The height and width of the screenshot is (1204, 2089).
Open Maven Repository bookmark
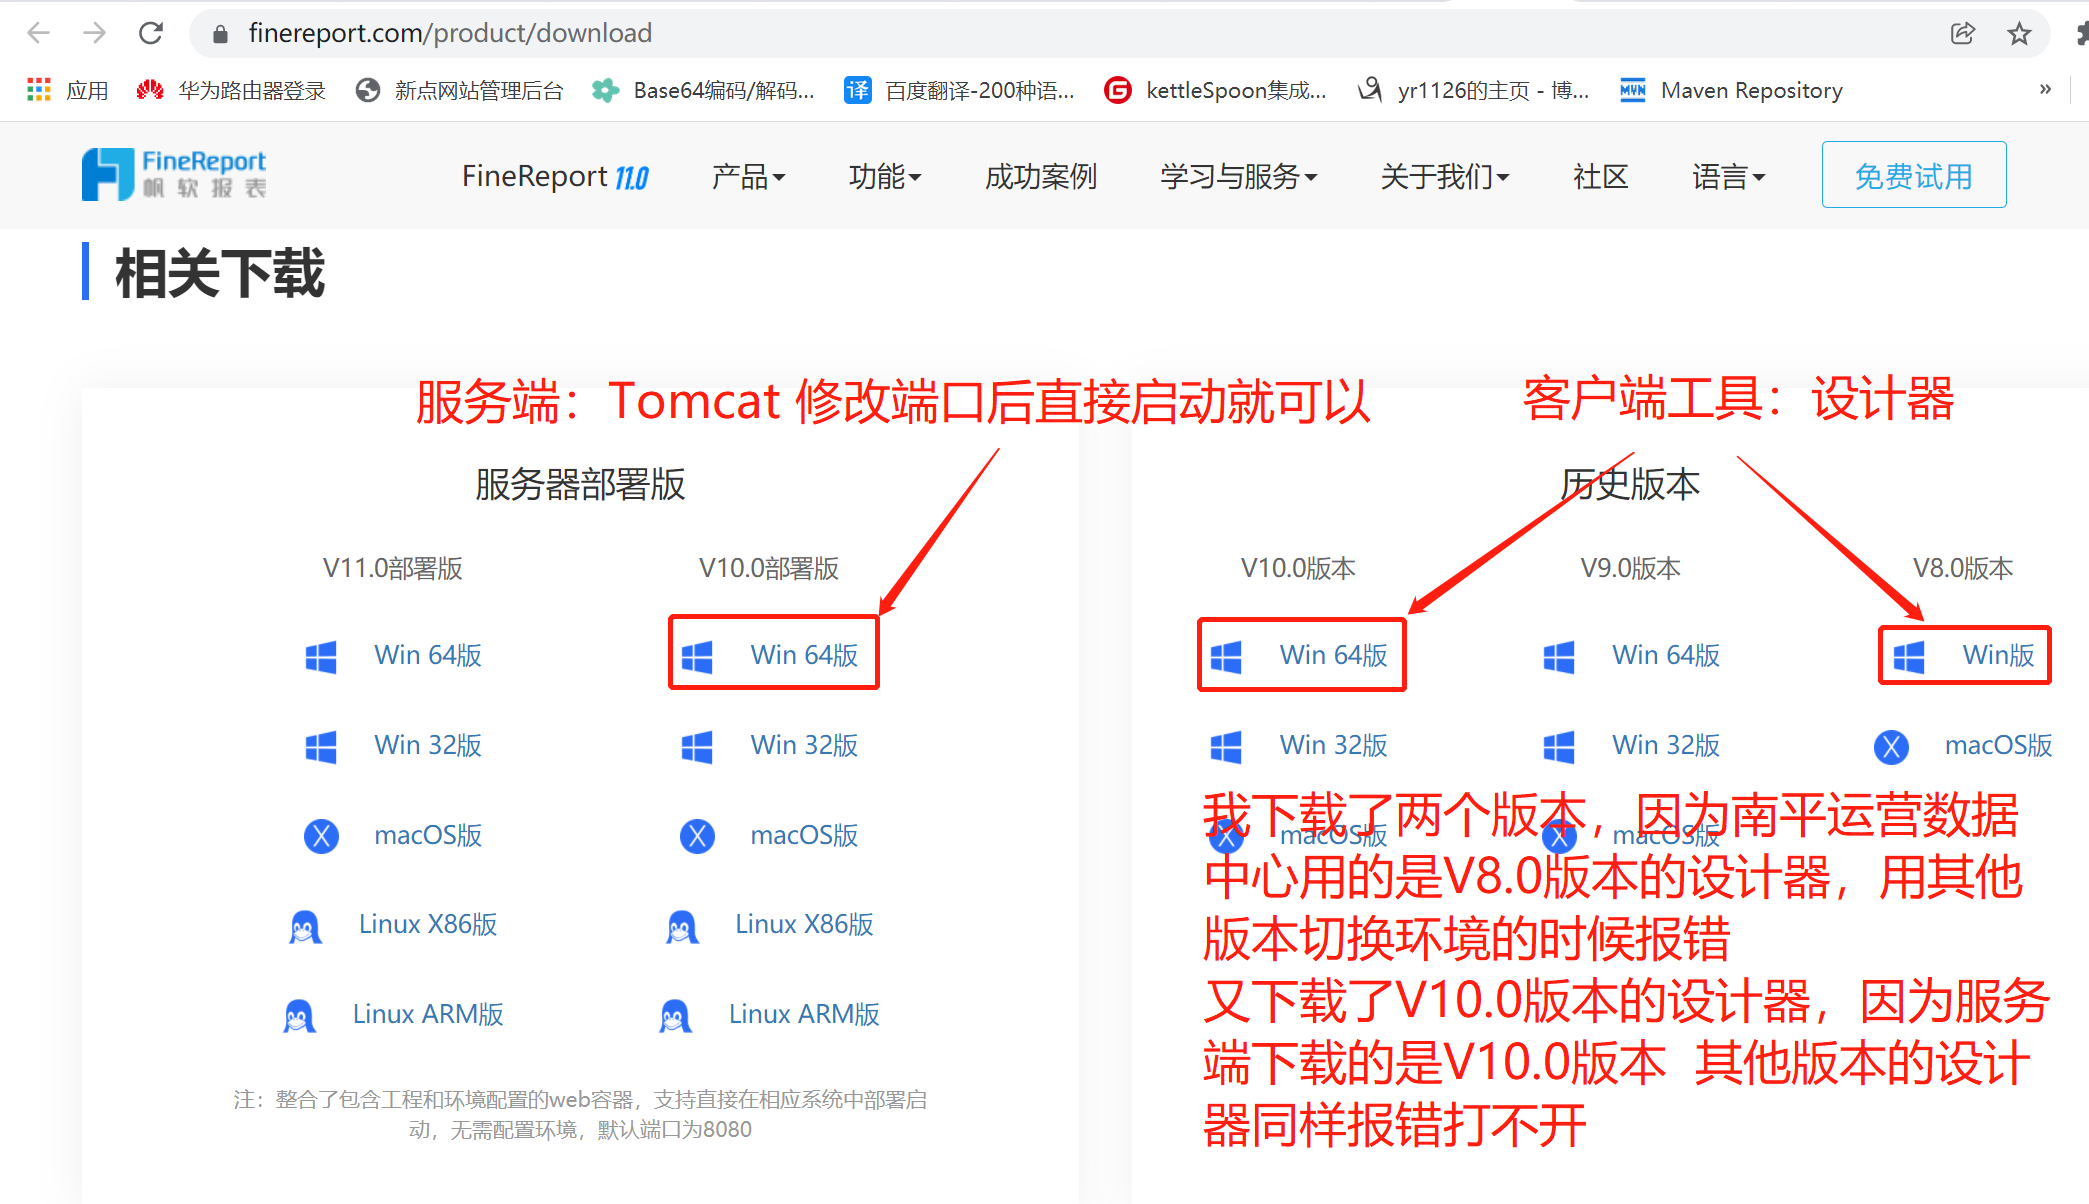pyautogui.click(x=1731, y=90)
